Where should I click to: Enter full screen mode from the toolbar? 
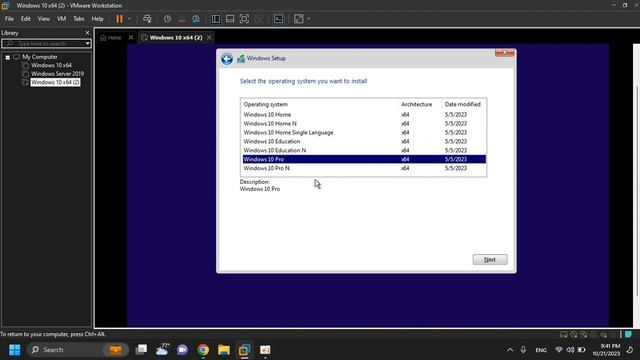click(244, 19)
